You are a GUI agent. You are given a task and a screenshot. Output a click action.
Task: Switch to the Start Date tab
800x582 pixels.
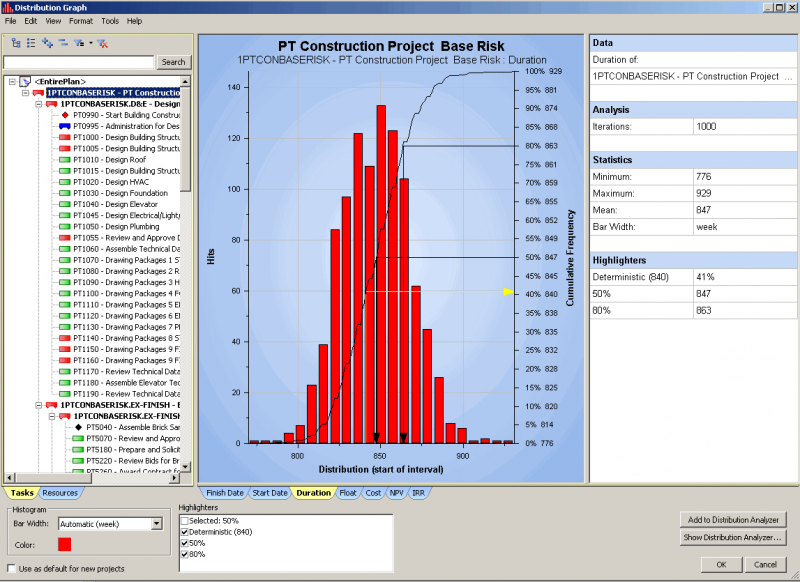(x=270, y=493)
